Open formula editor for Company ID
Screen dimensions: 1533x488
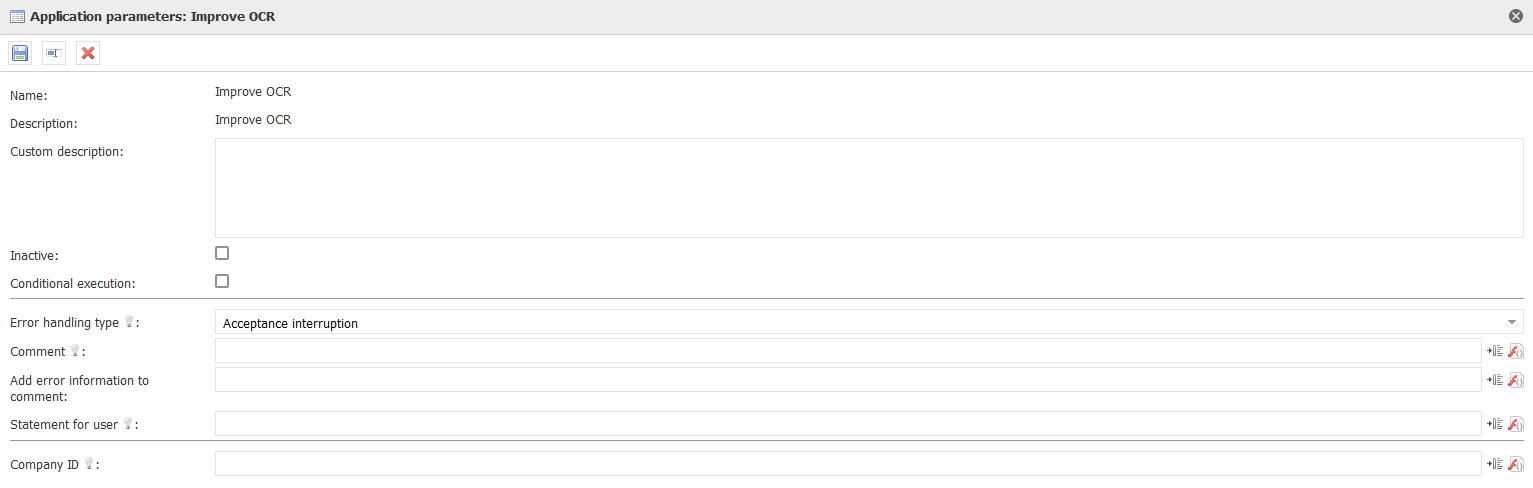click(1515, 464)
